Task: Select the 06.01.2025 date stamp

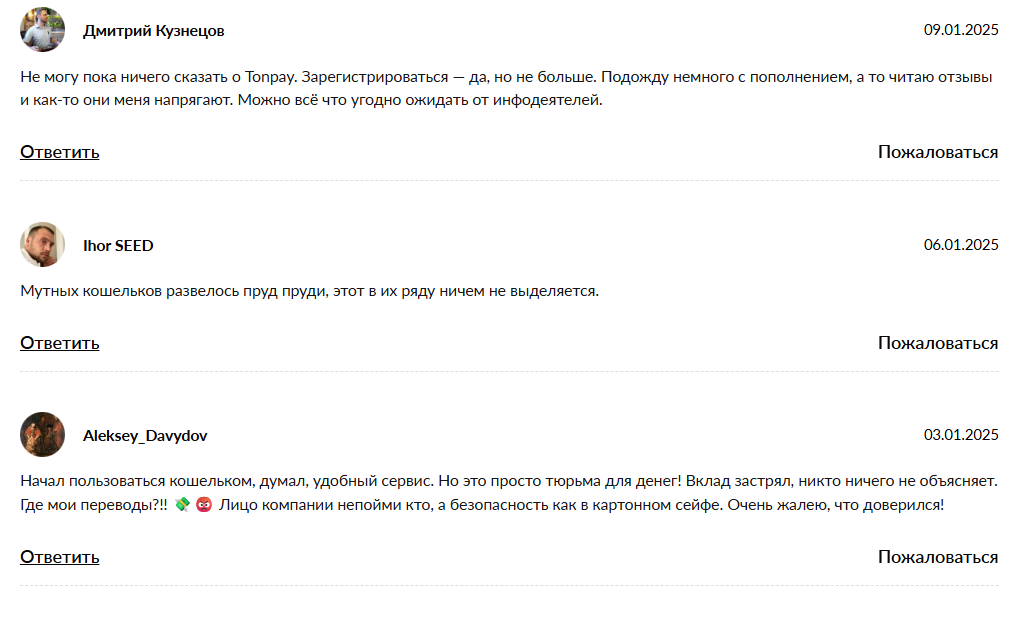Action: pyautogui.click(x=961, y=245)
